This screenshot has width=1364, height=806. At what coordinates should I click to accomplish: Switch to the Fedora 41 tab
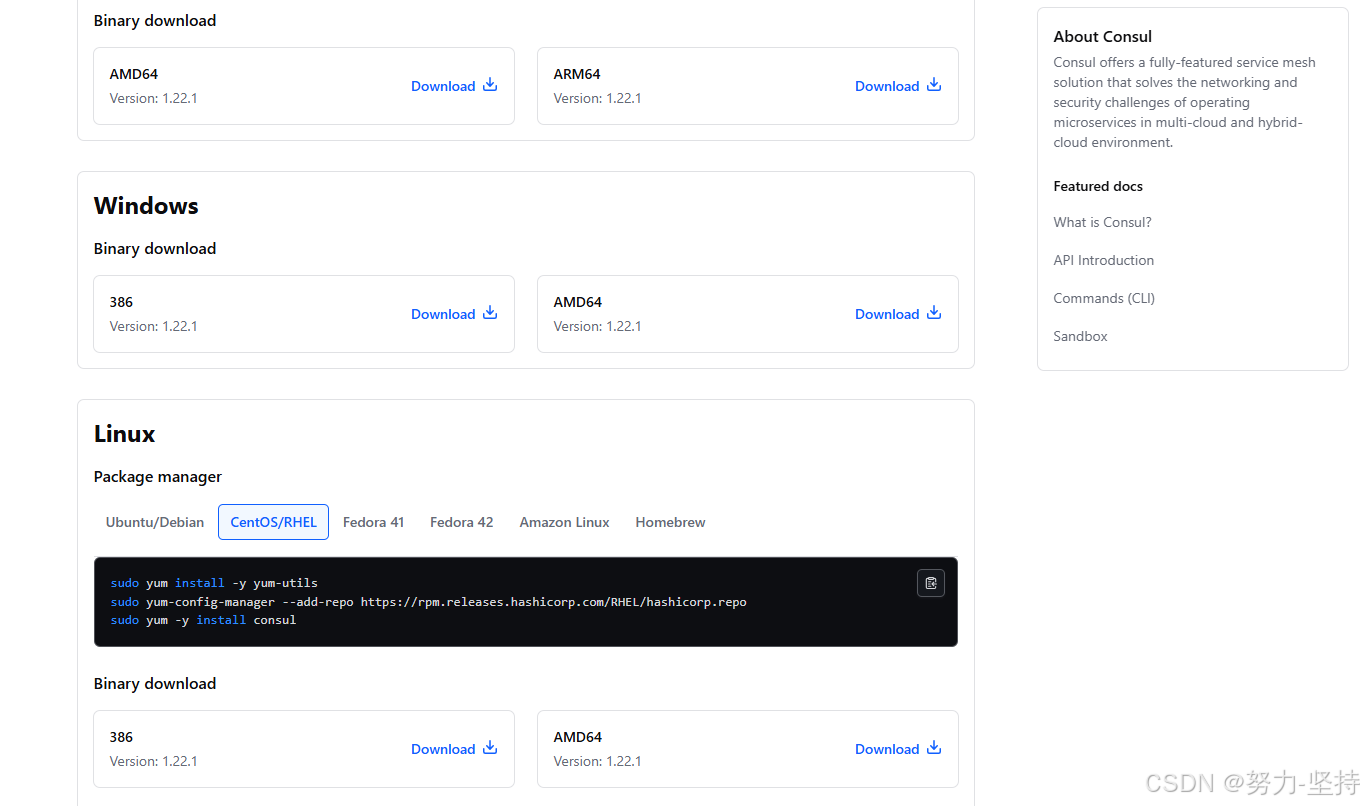click(x=374, y=522)
